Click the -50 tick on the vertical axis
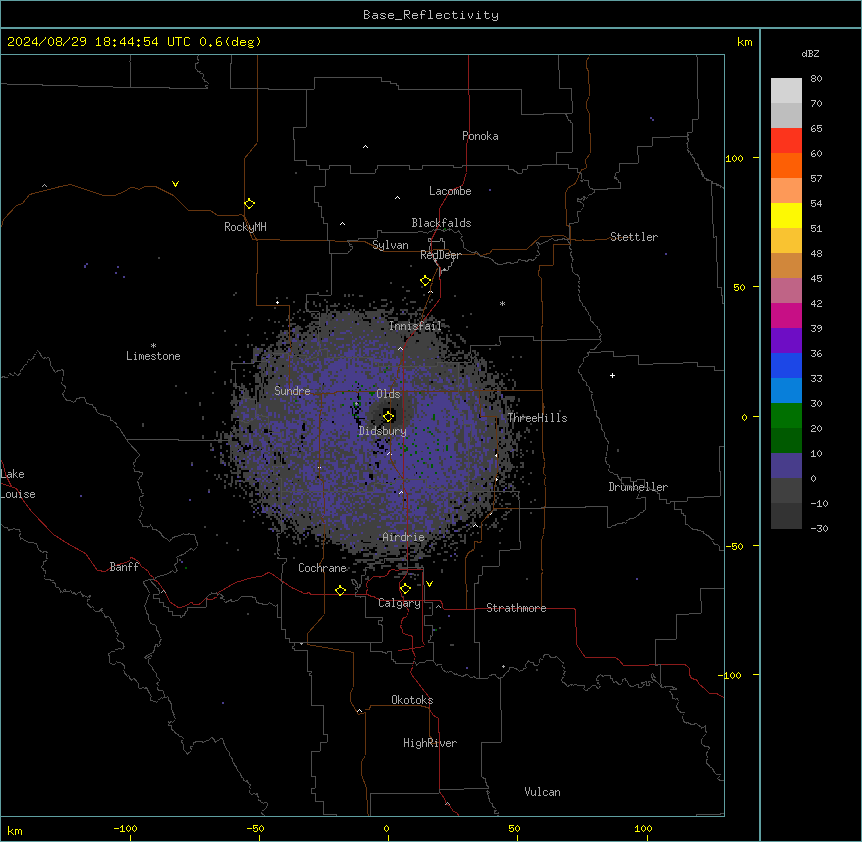This screenshot has width=862, height=842. [x=734, y=546]
